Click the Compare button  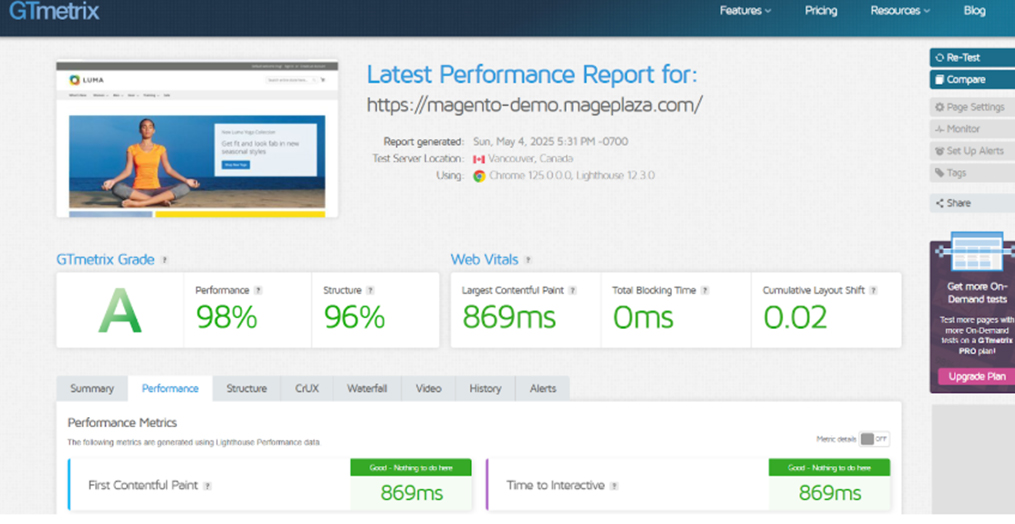tap(972, 80)
